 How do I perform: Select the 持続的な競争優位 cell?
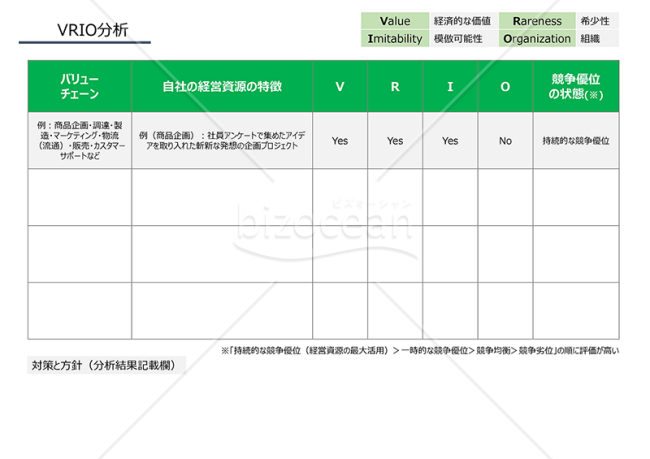click(576, 140)
